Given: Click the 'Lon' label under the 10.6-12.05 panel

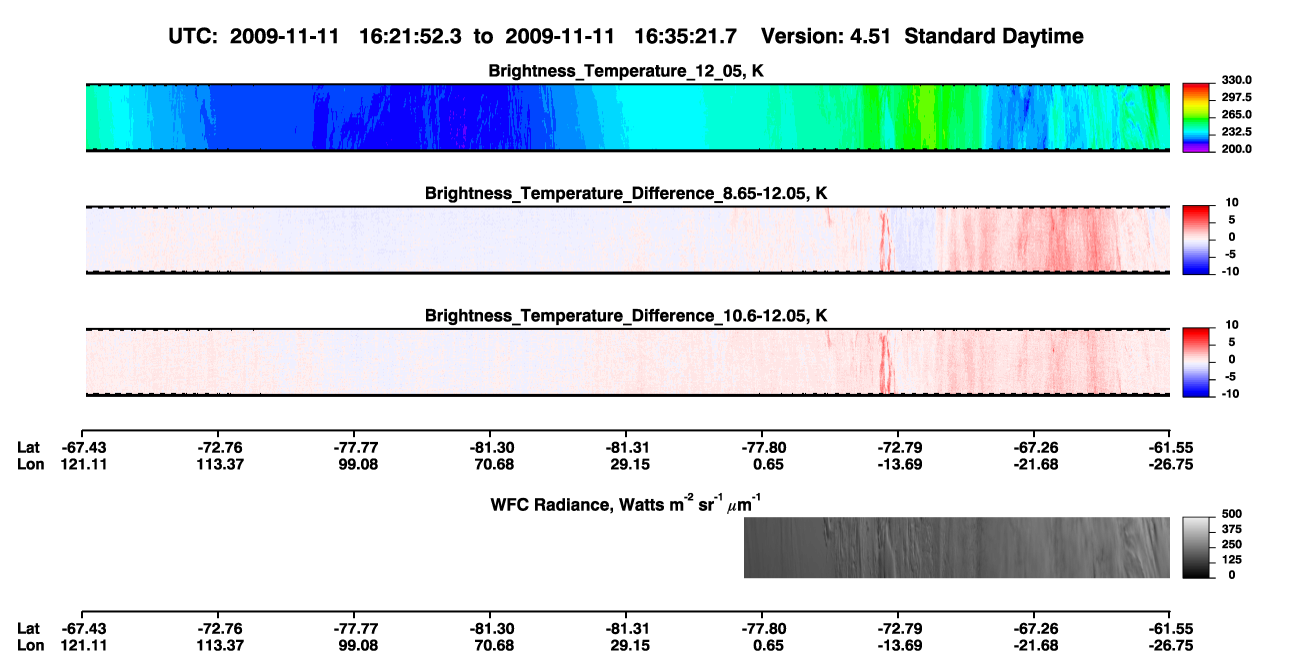Looking at the screenshot, I should (31, 464).
